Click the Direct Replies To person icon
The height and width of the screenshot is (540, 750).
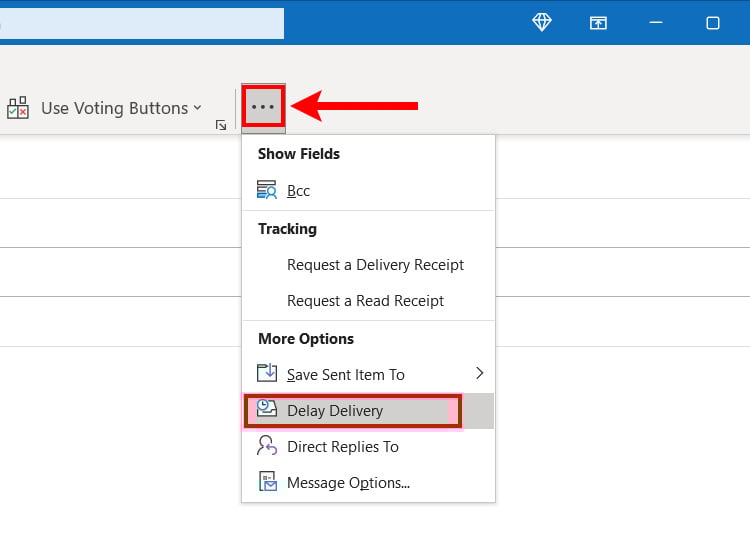tap(266, 445)
